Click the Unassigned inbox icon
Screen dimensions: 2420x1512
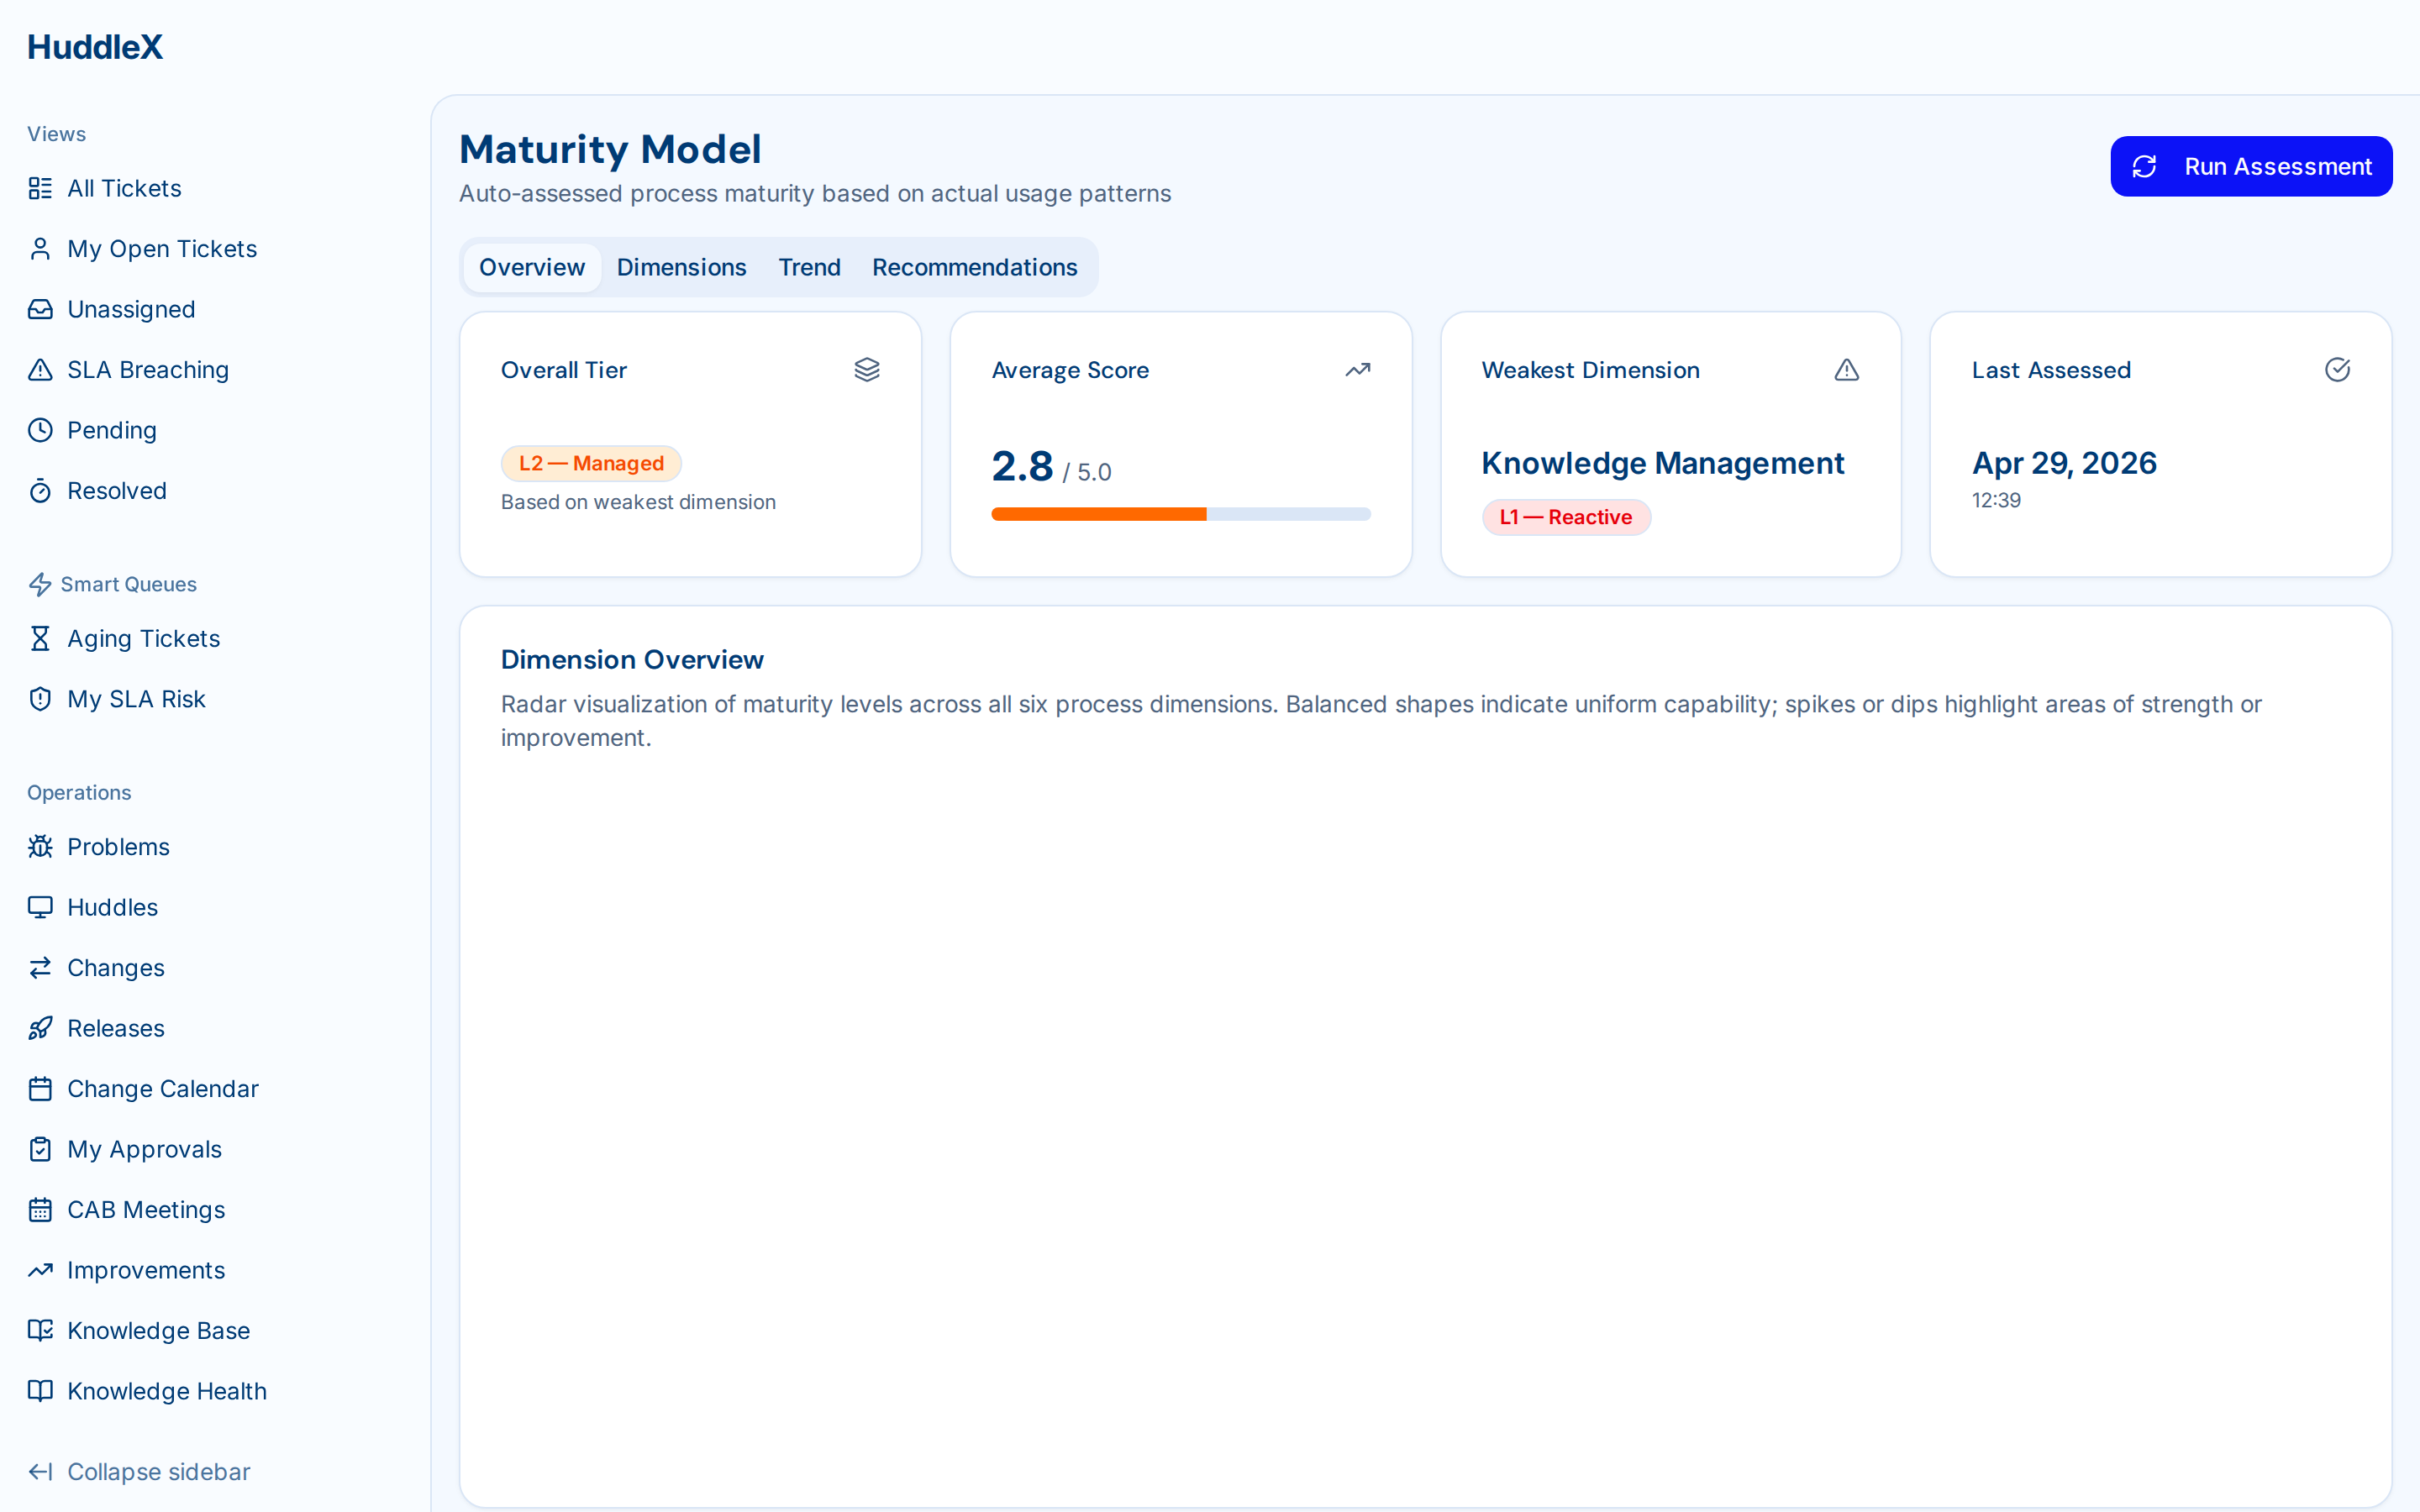40,309
